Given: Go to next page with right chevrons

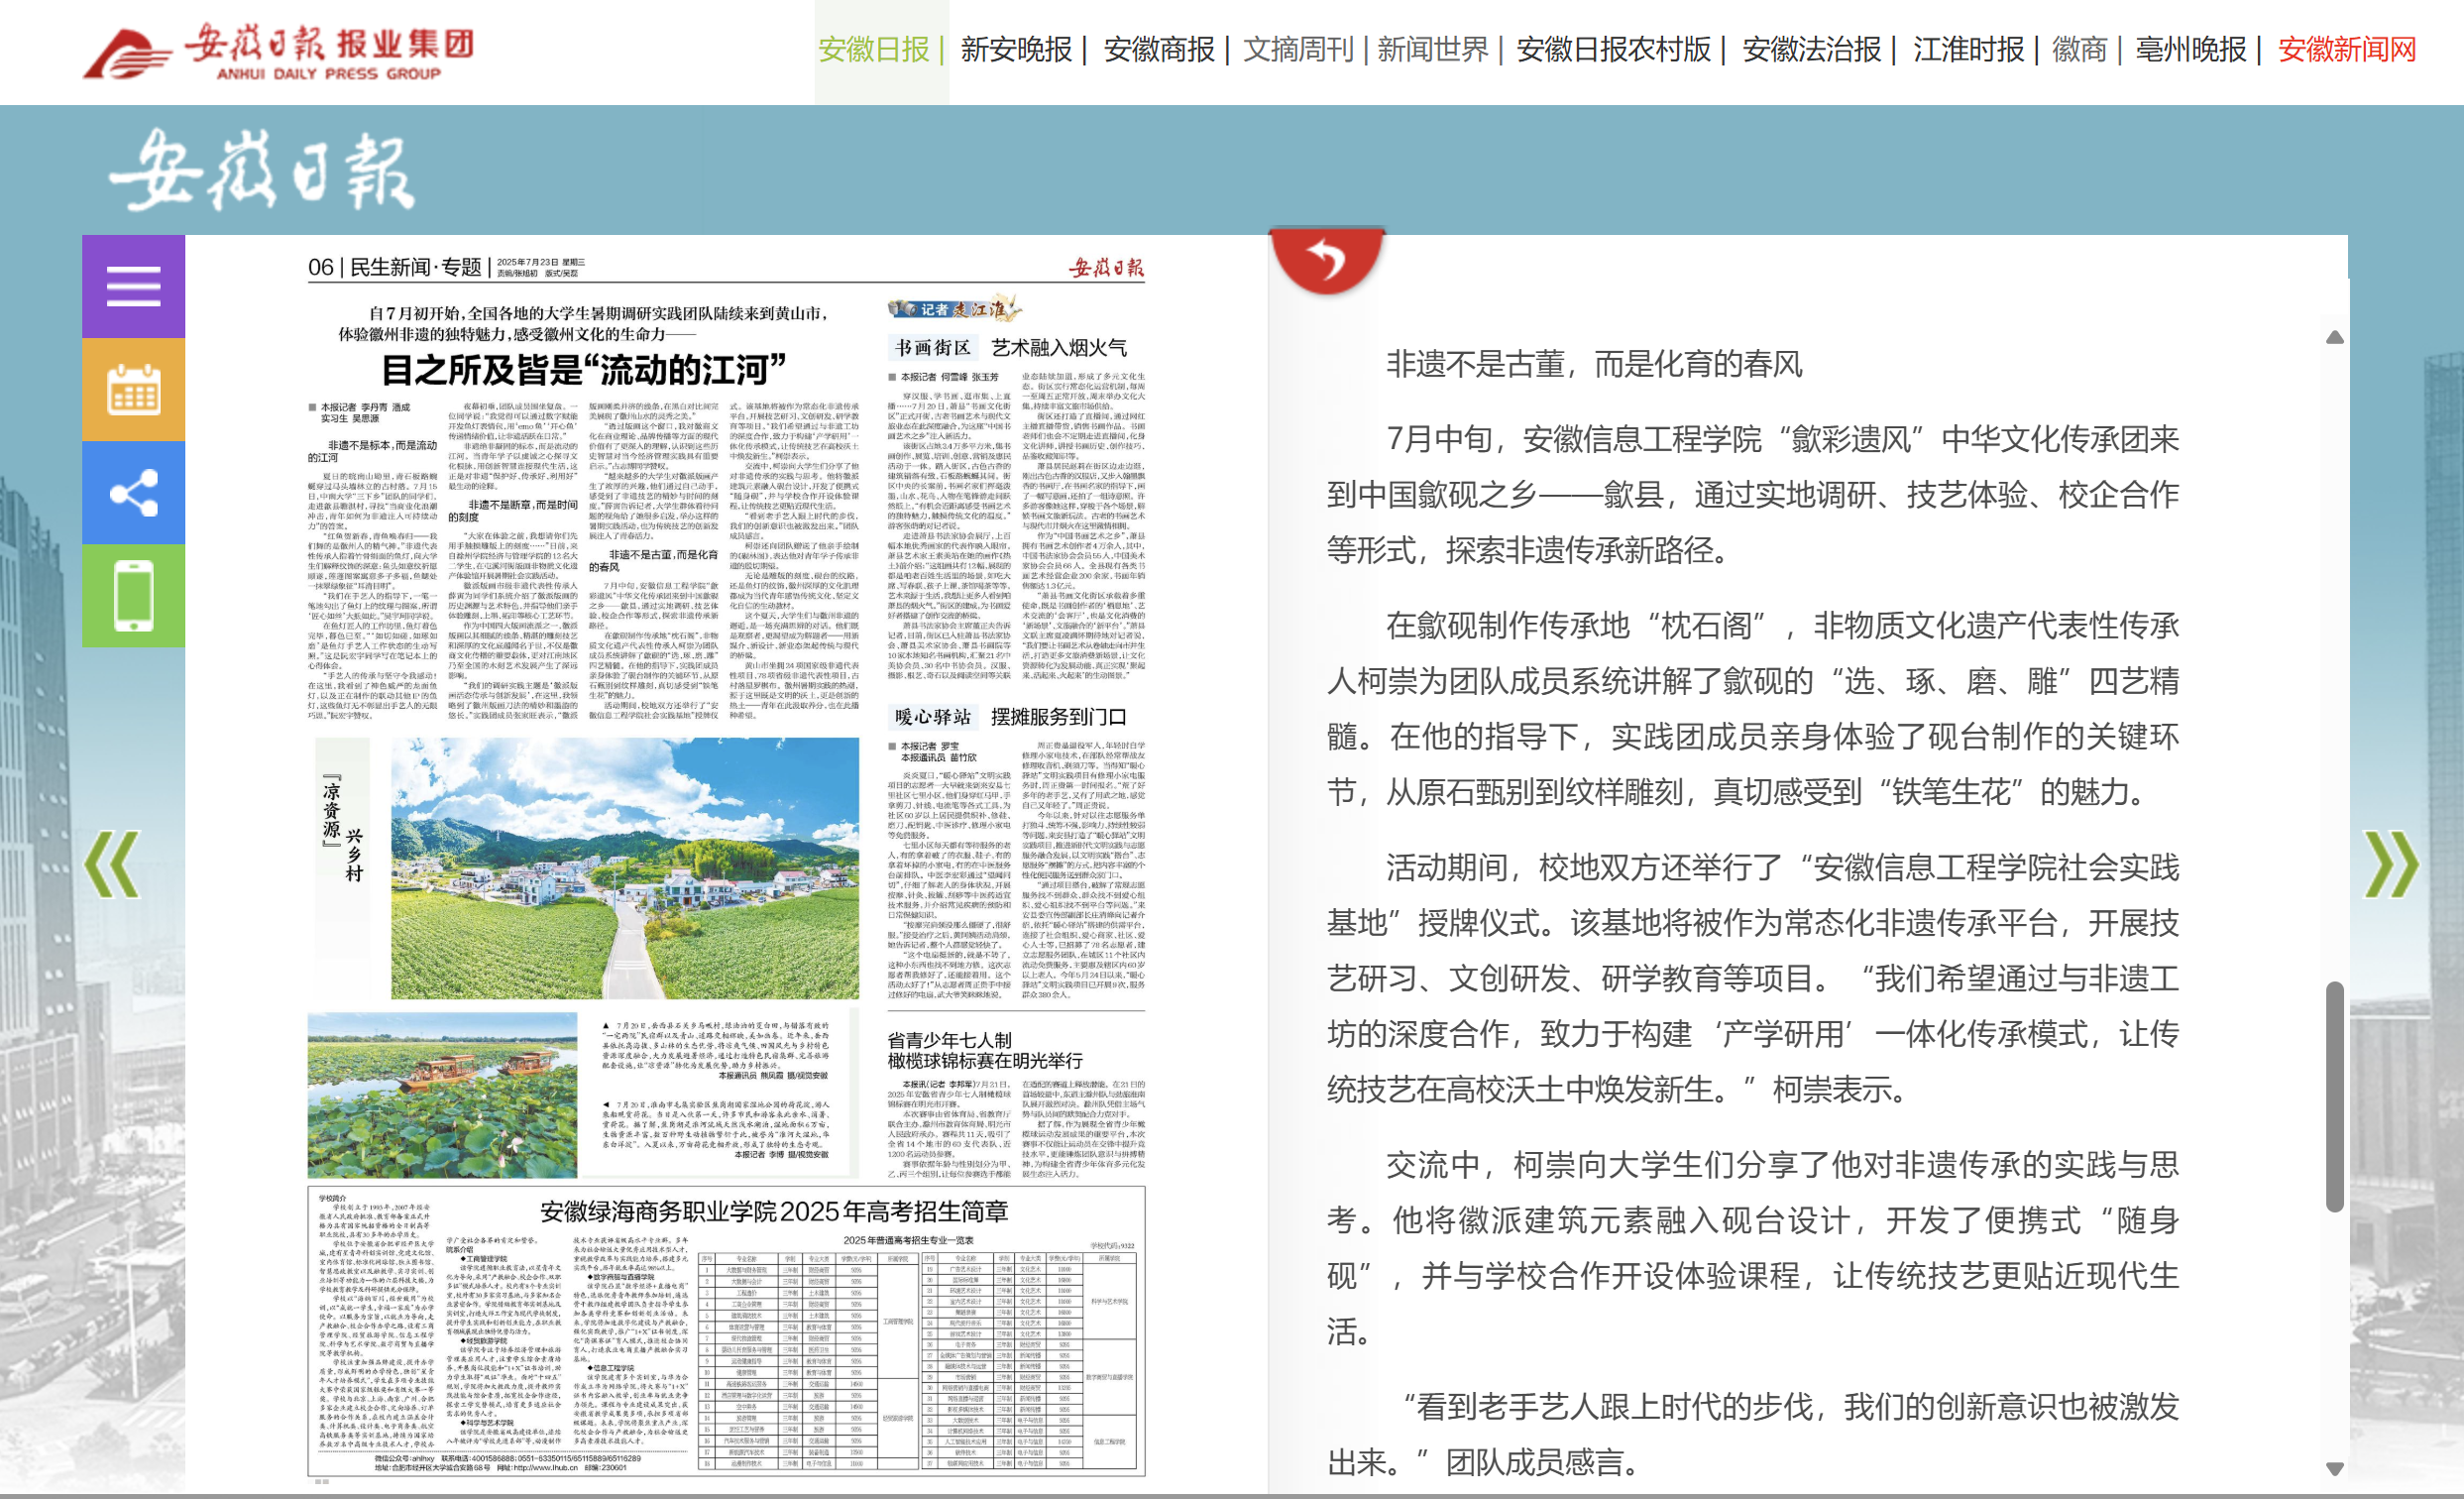Looking at the screenshot, I should tap(2391, 864).
